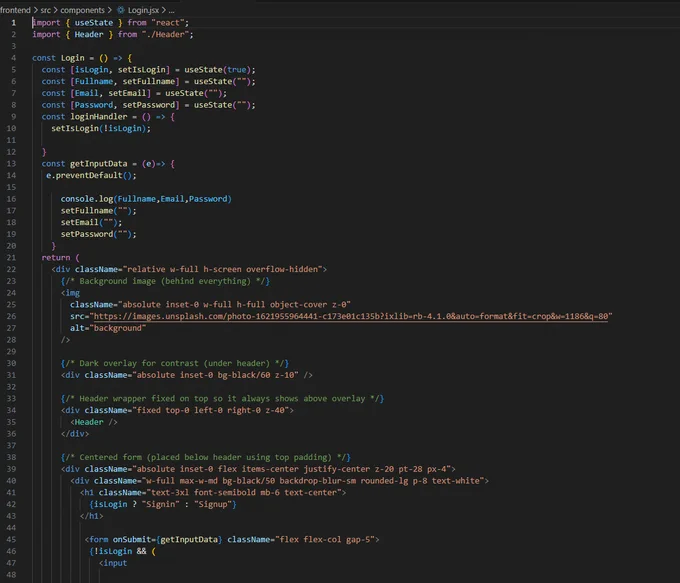Open the 'frontend' breadcrumb segment
Image resolution: width=680 pixels, height=583 pixels.
(x=15, y=10)
